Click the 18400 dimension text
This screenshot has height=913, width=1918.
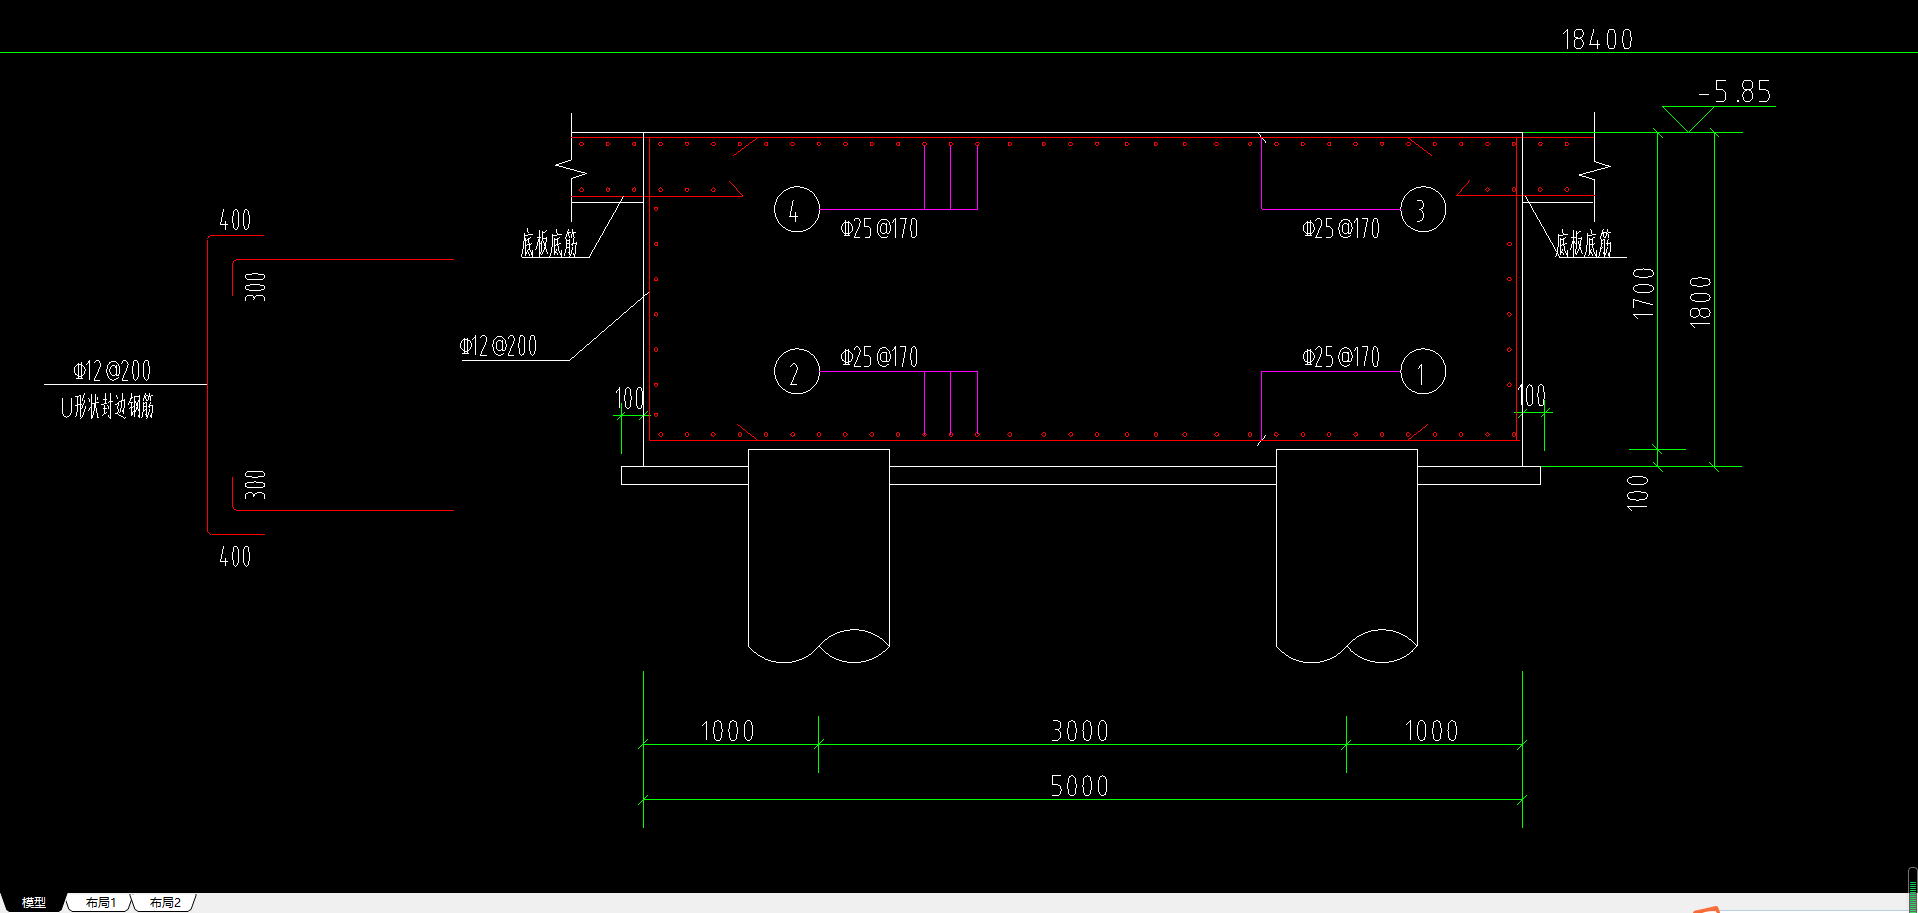1597,39
